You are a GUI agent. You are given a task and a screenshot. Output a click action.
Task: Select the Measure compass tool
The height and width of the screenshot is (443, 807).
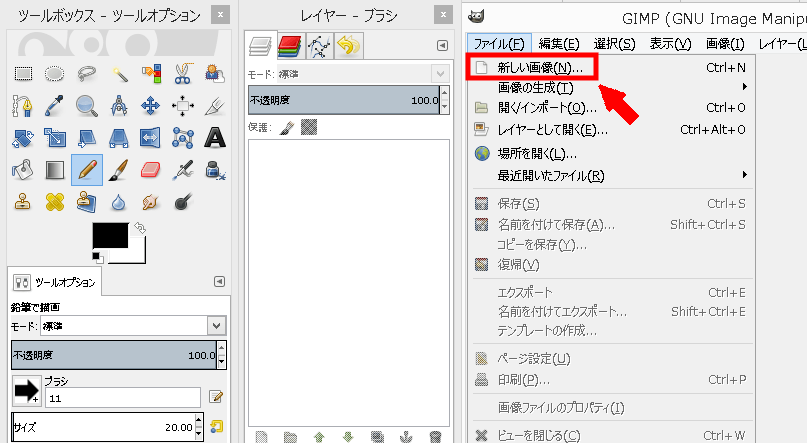click(x=119, y=106)
